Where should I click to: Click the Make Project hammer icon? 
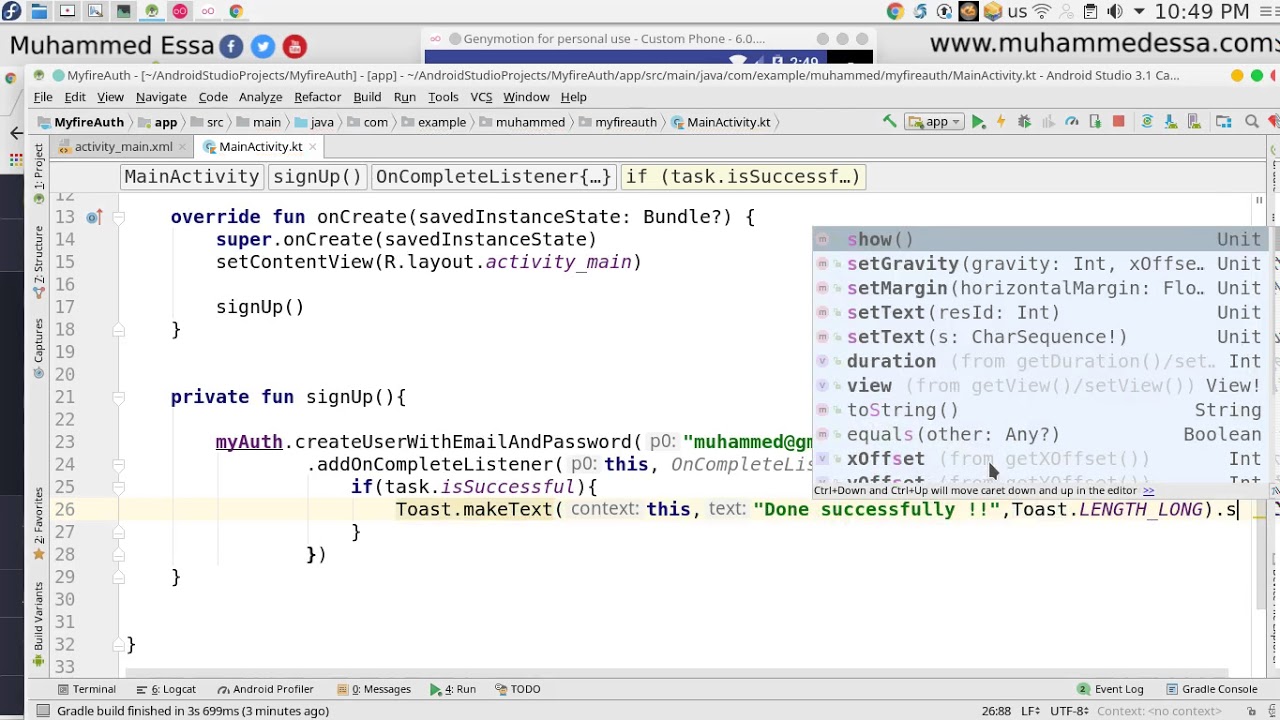coord(889,122)
